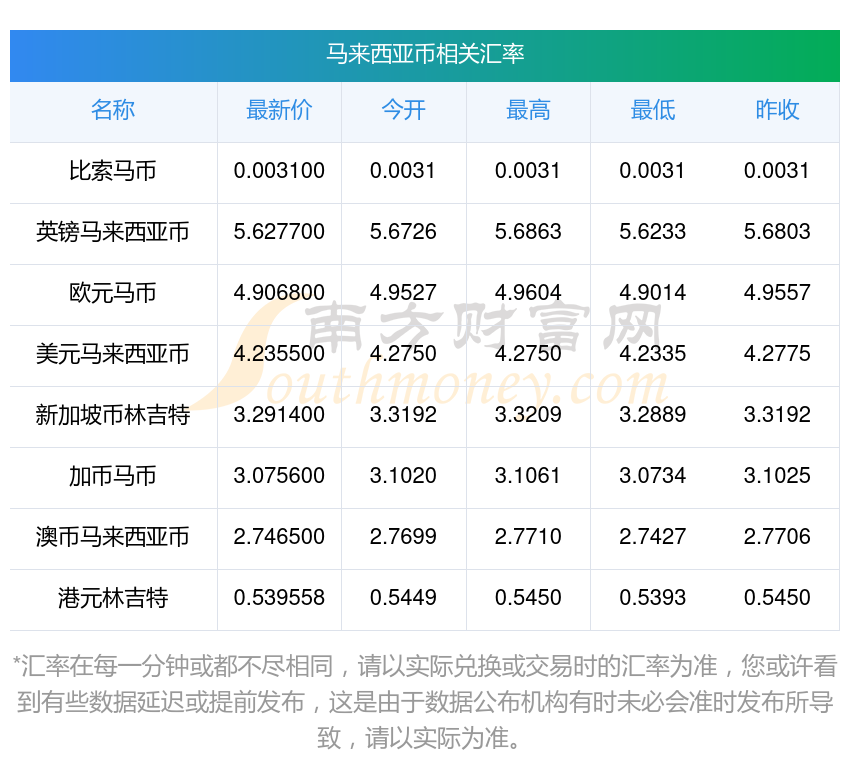Click the 欧元 previous close 4.9557
Viewport: 850px width, 769px height.
(x=777, y=293)
